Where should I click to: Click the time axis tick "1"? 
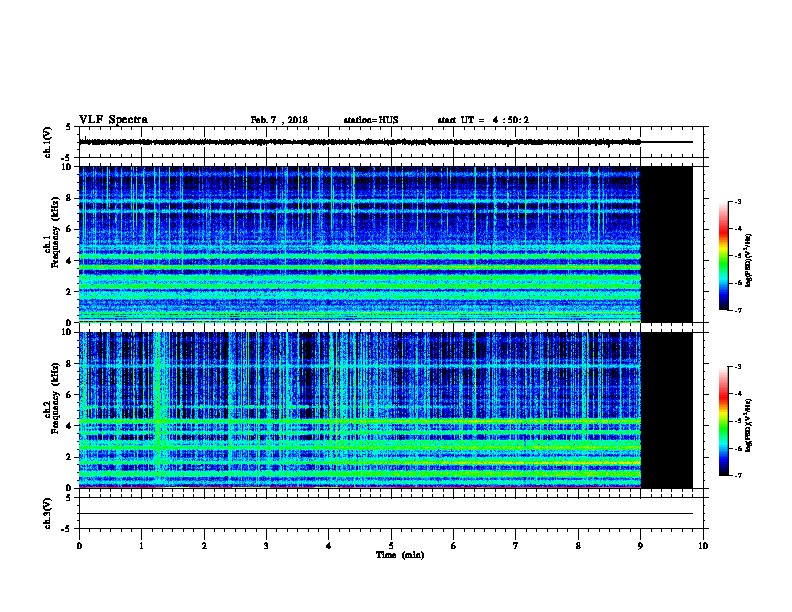141,546
